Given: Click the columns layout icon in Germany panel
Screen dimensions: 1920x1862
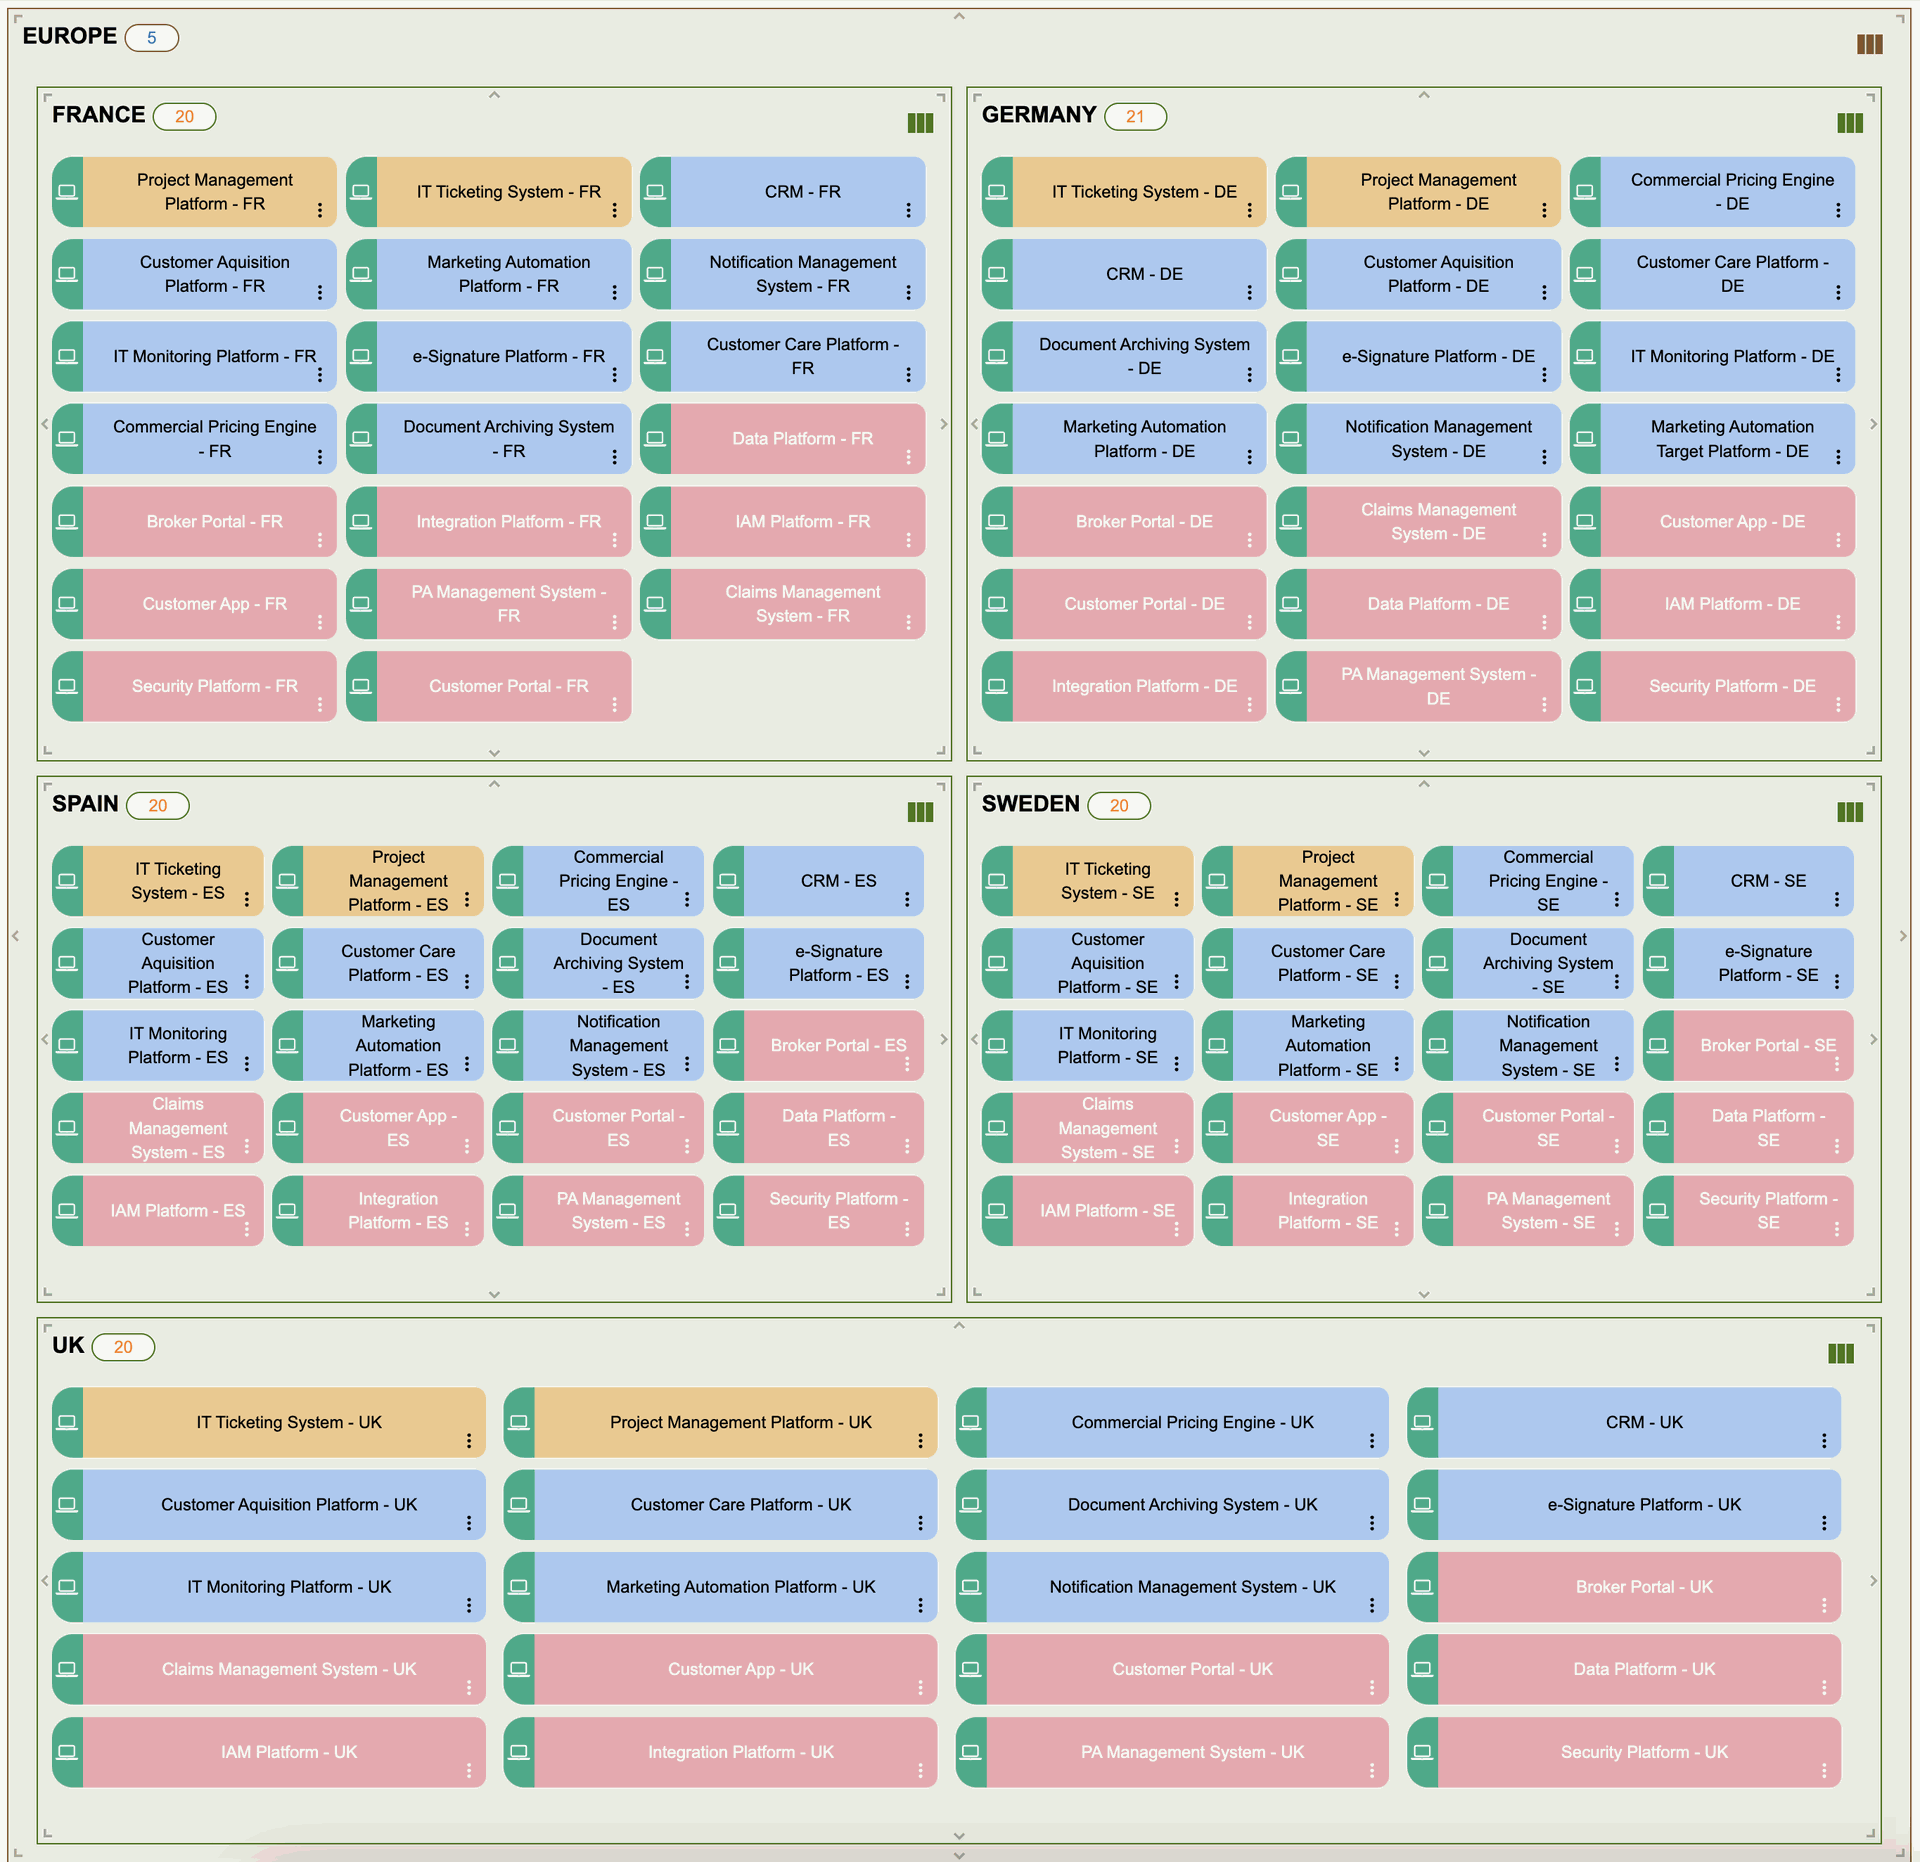Looking at the screenshot, I should 1849,123.
